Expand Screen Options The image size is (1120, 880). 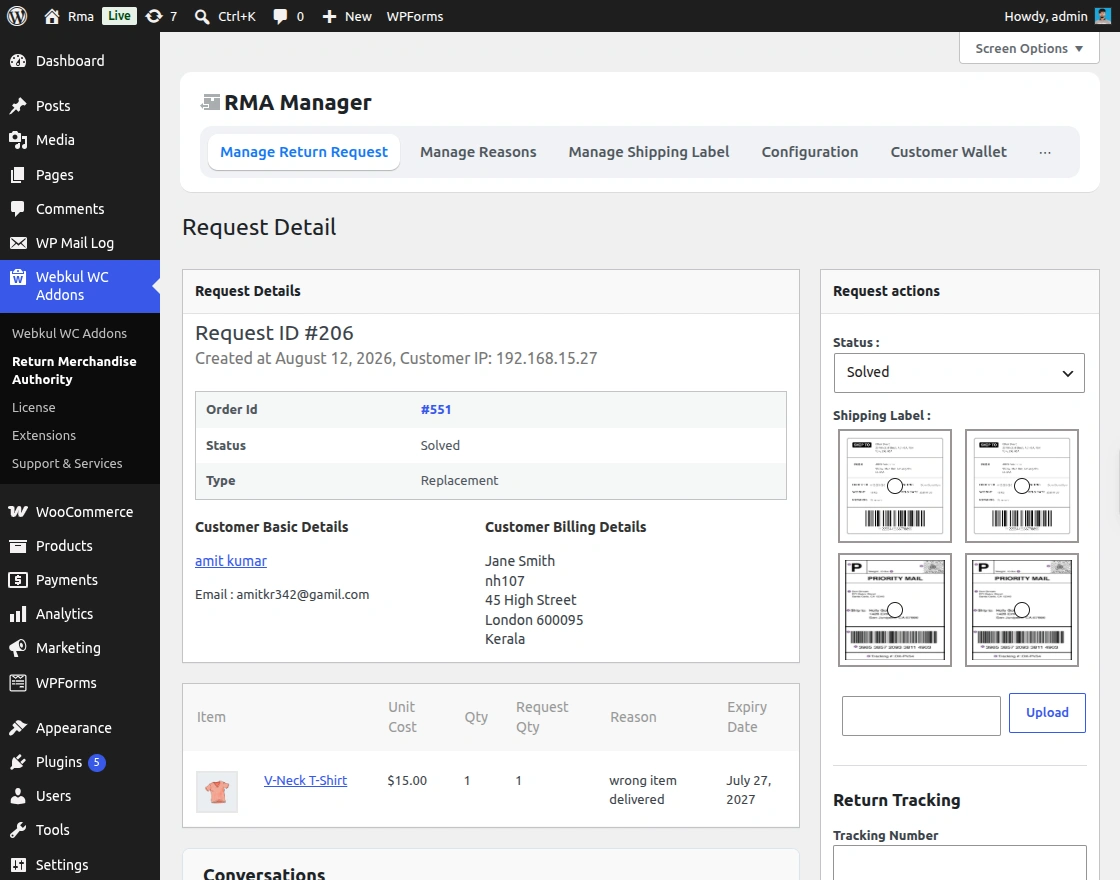(x=1029, y=49)
